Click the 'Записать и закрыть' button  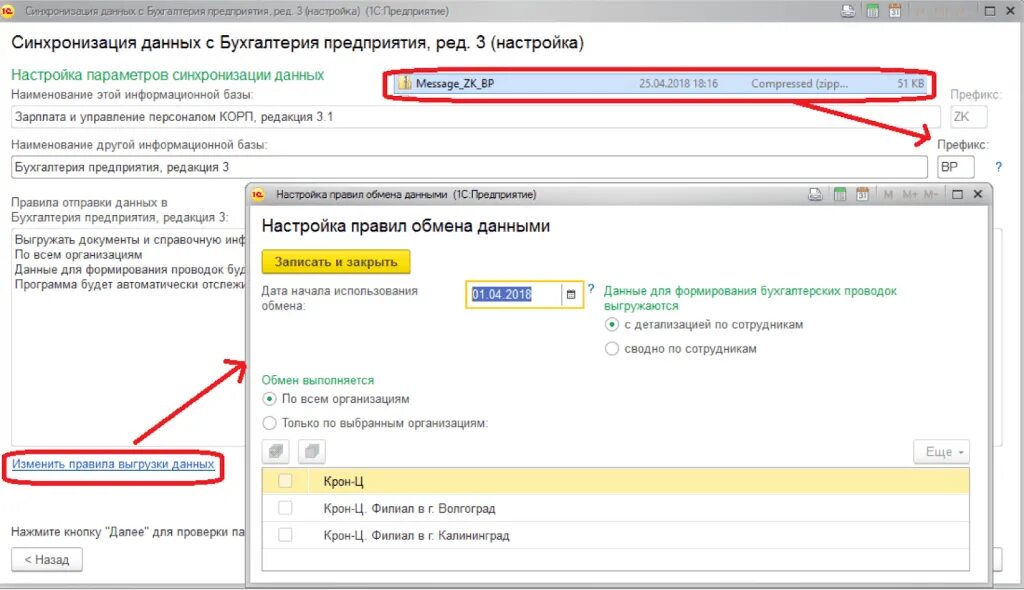336,261
